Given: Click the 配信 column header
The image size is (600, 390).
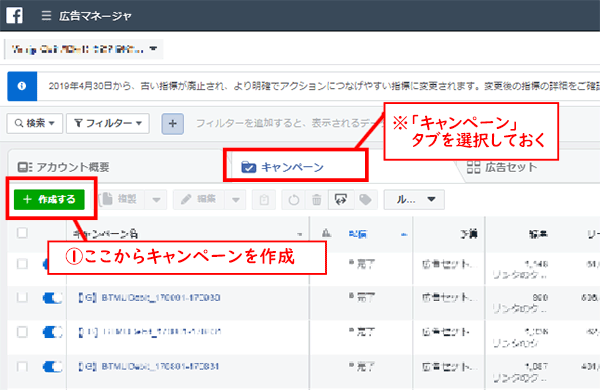Looking at the screenshot, I should (x=358, y=234).
